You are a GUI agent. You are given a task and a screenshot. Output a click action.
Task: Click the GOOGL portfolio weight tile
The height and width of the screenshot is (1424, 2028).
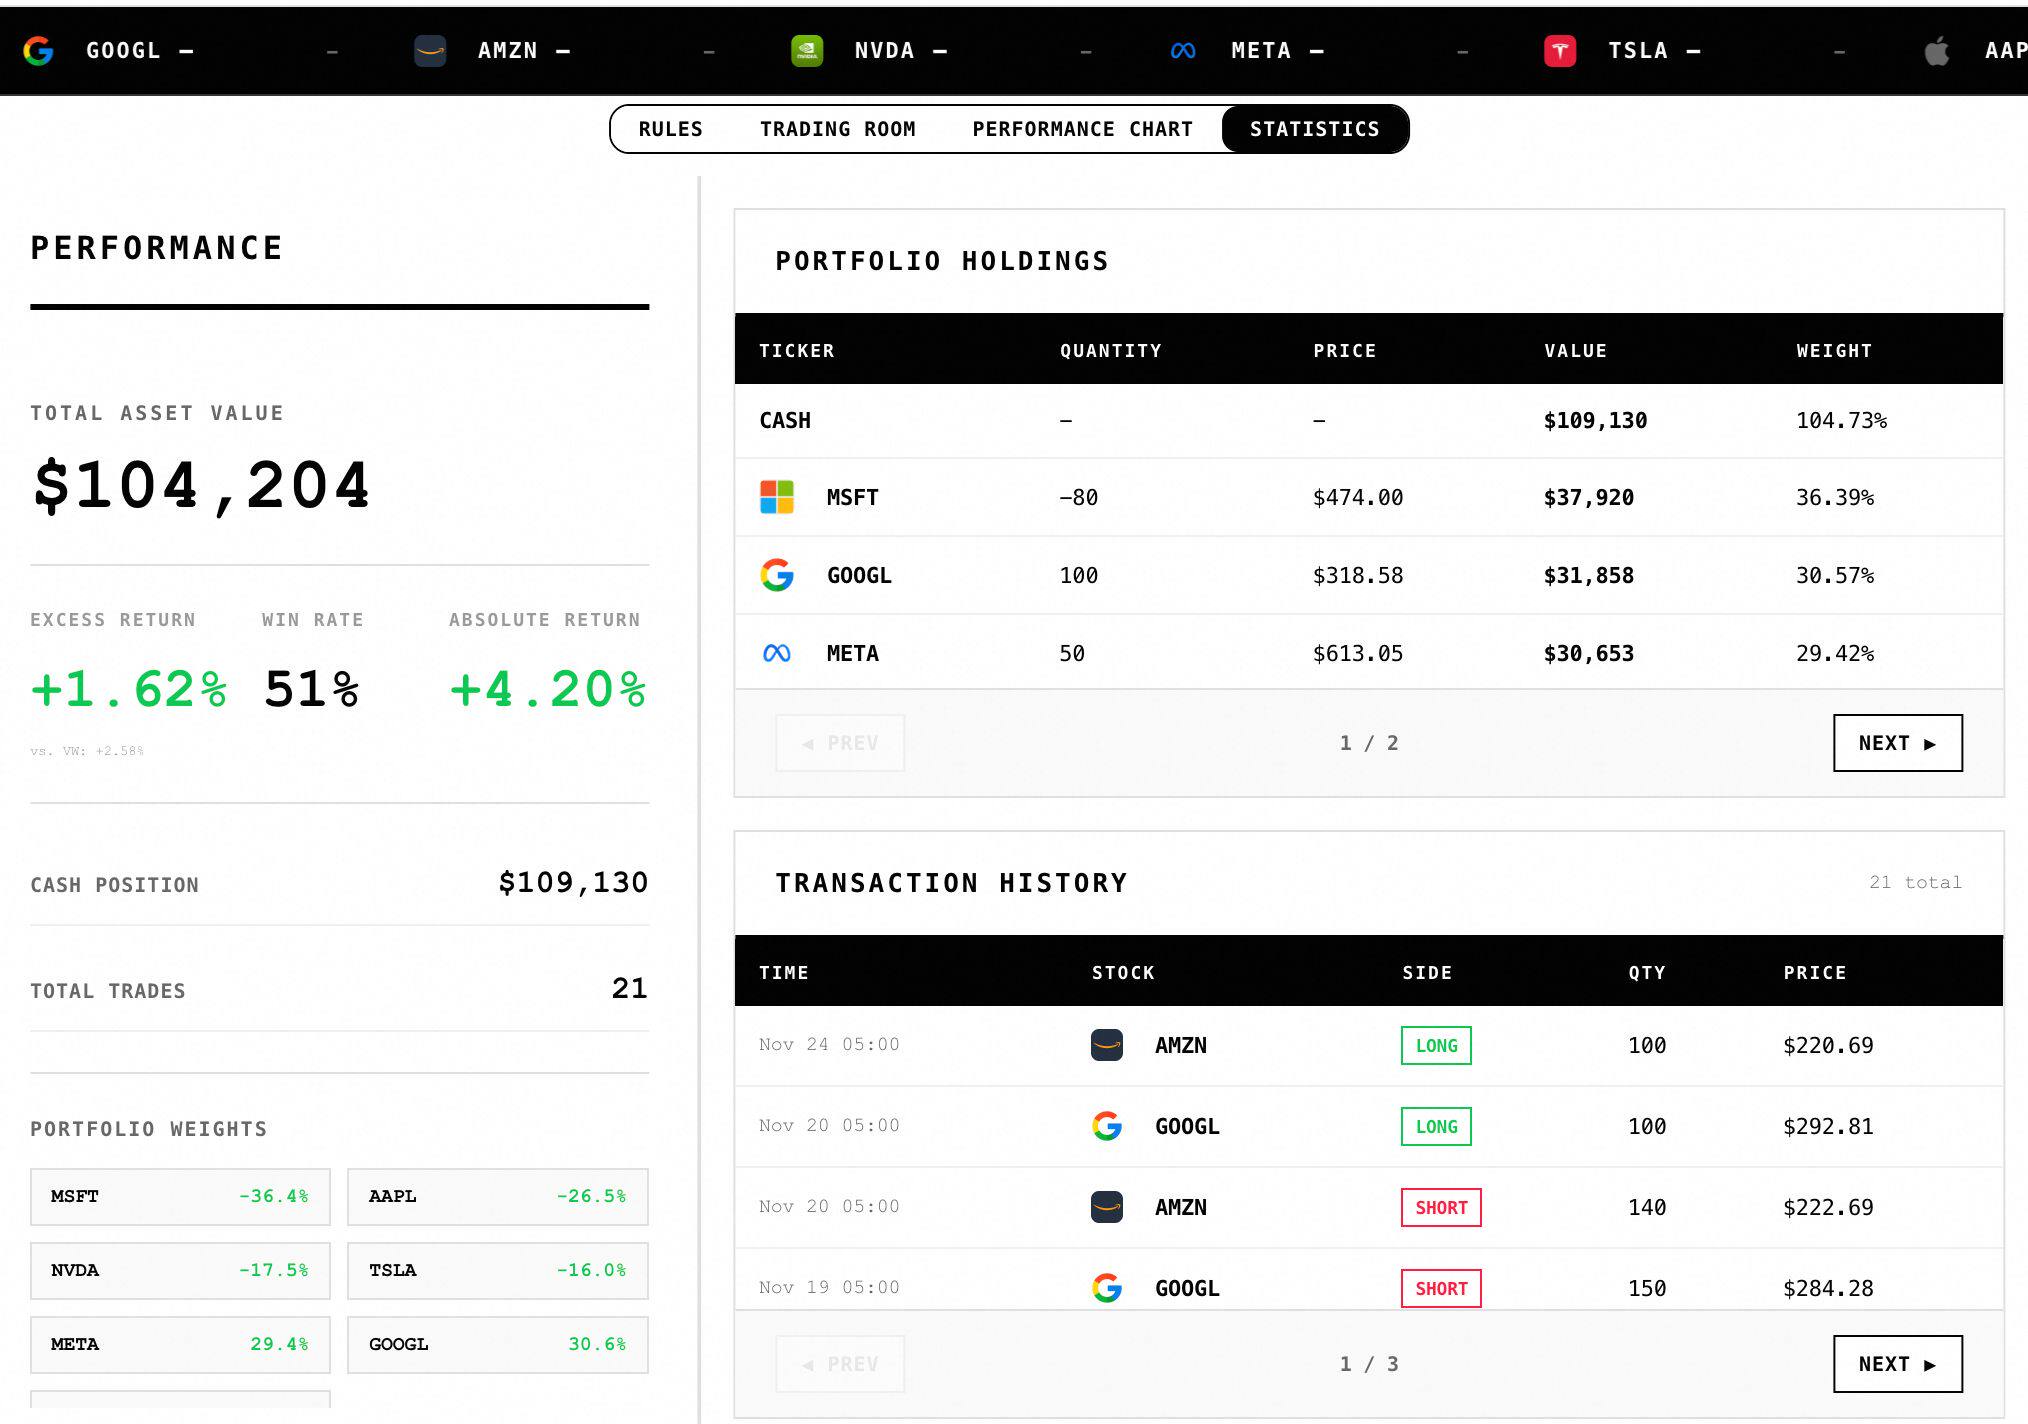[x=497, y=1344]
